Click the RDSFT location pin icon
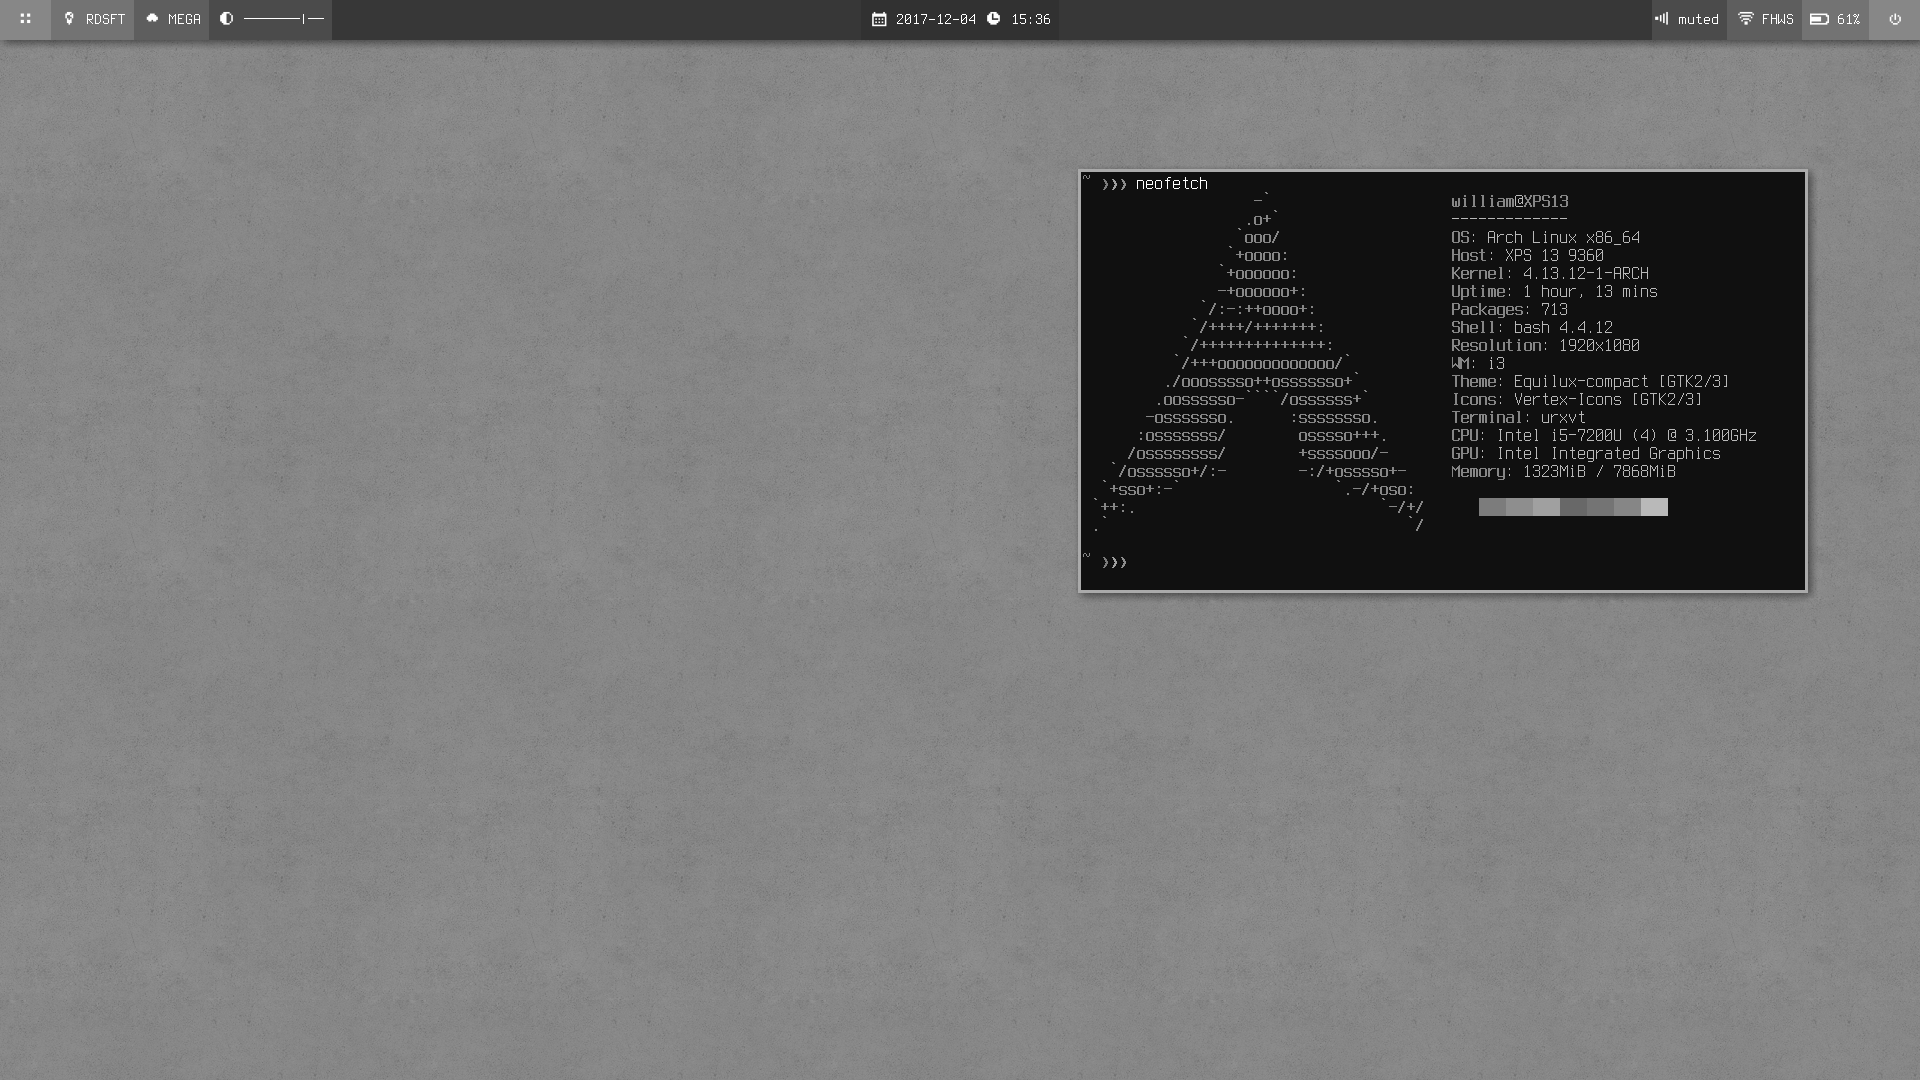The width and height of the screenshot is (1920, 1080). pyautogui.click(x=69, y=19)
